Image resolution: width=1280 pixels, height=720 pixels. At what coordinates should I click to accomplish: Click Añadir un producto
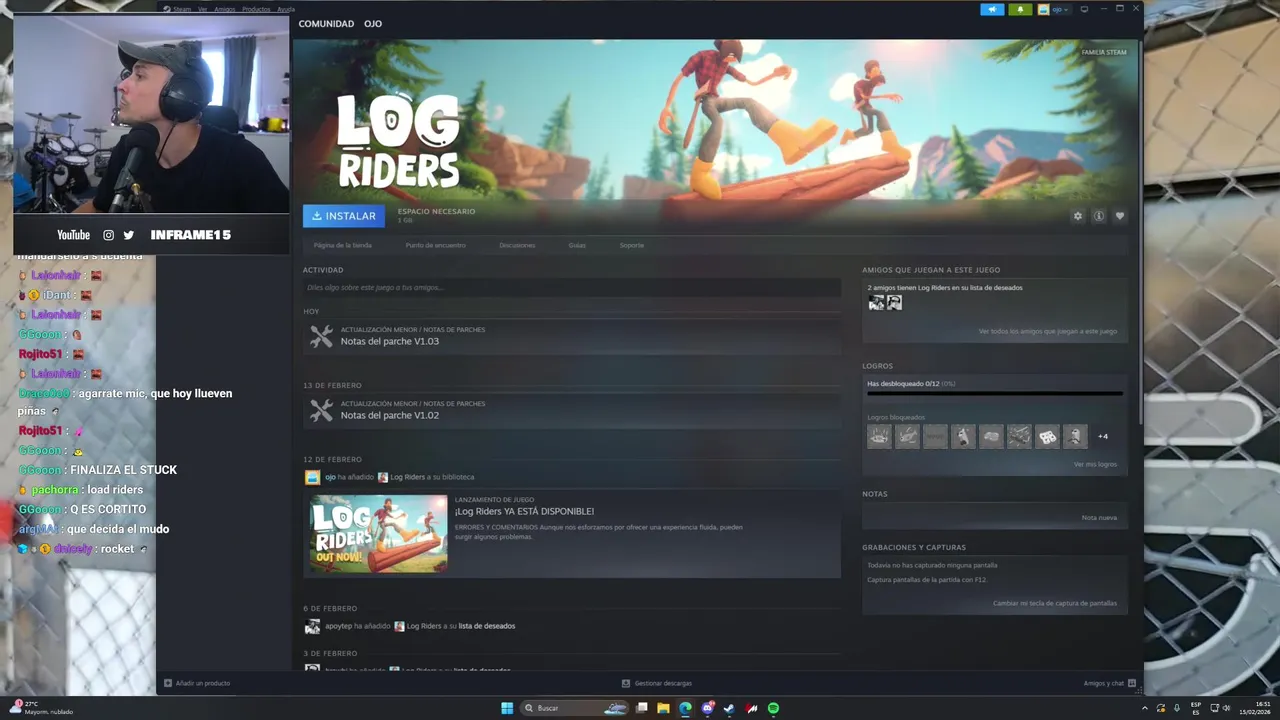point(197,683)
